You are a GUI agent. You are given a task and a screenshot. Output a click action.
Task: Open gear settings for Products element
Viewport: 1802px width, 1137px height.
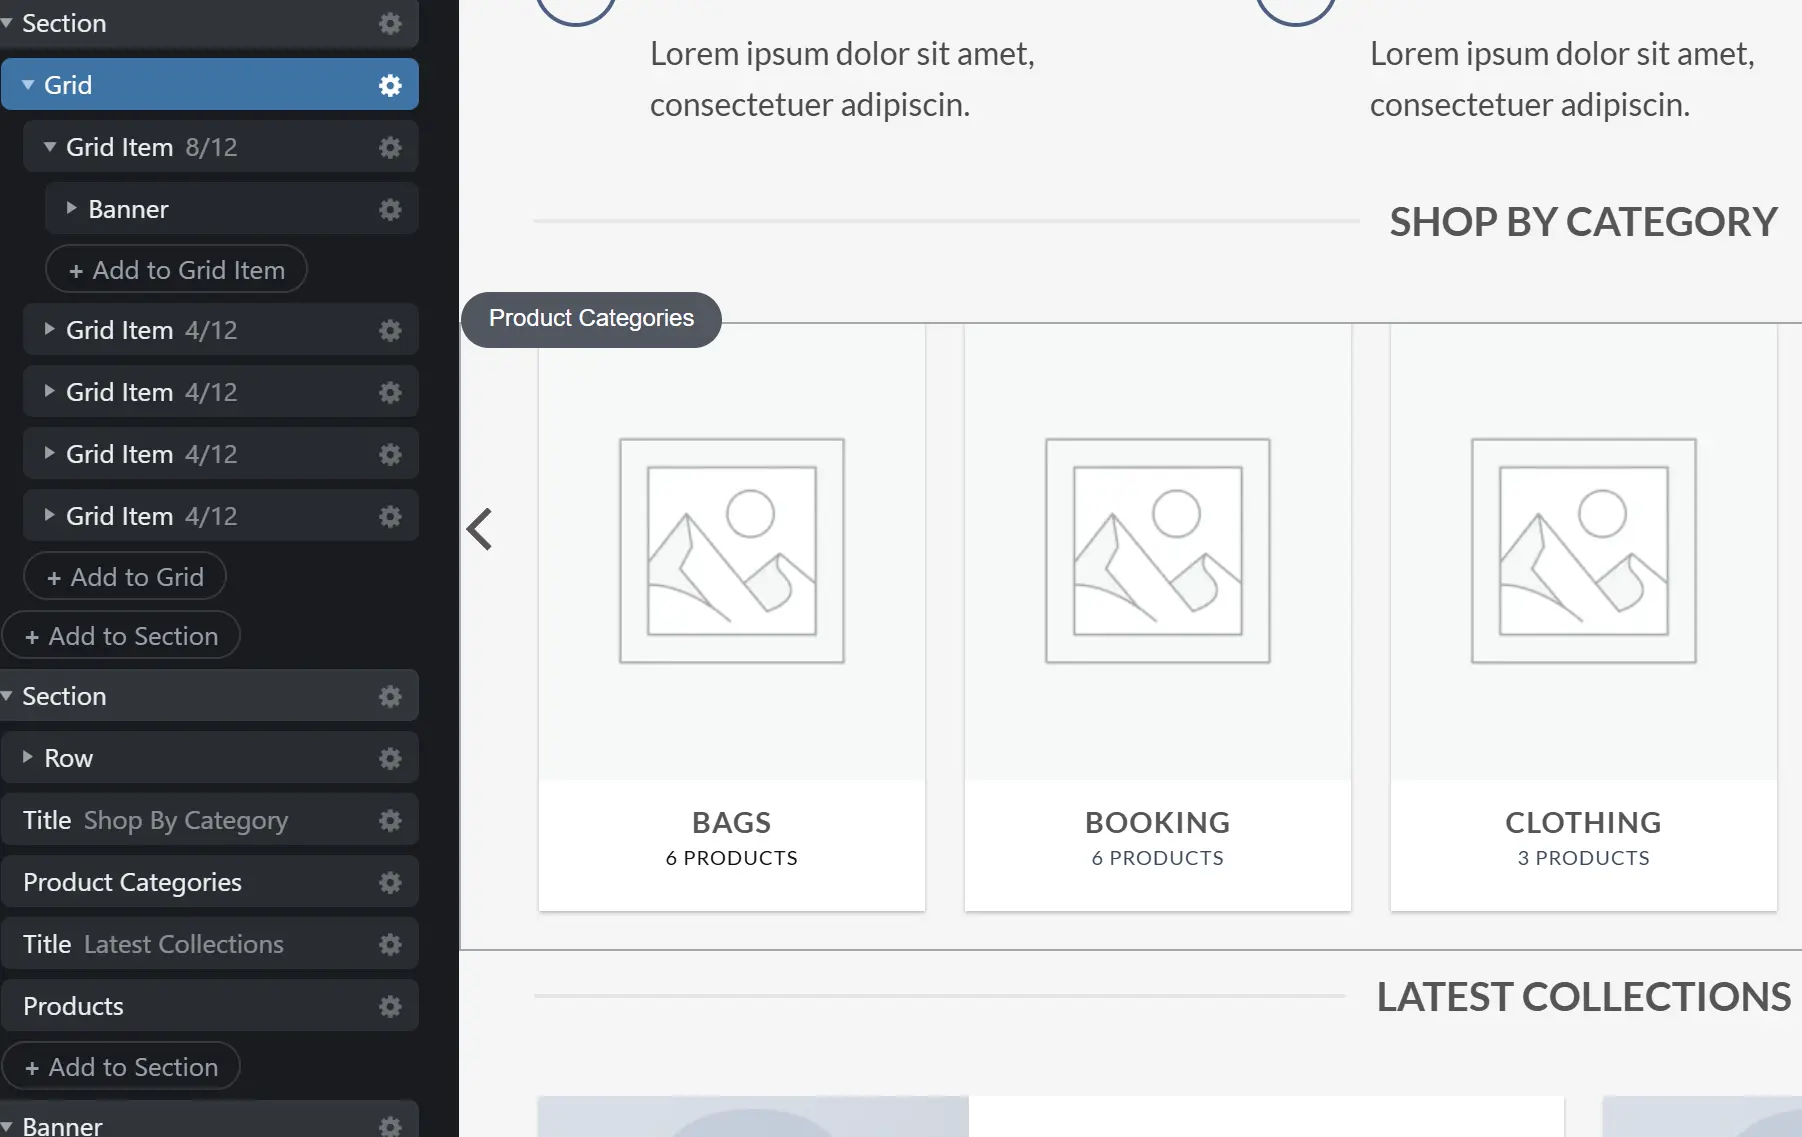(x=390, y=1006)
